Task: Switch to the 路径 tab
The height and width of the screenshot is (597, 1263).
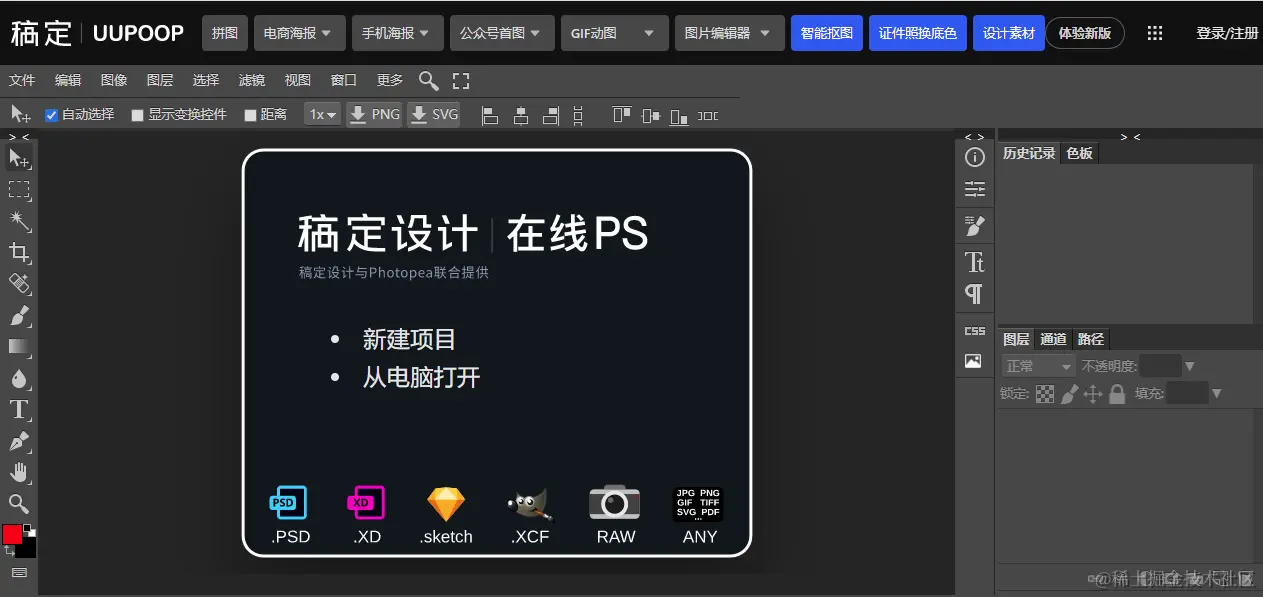Action: tap(1091, 339)
